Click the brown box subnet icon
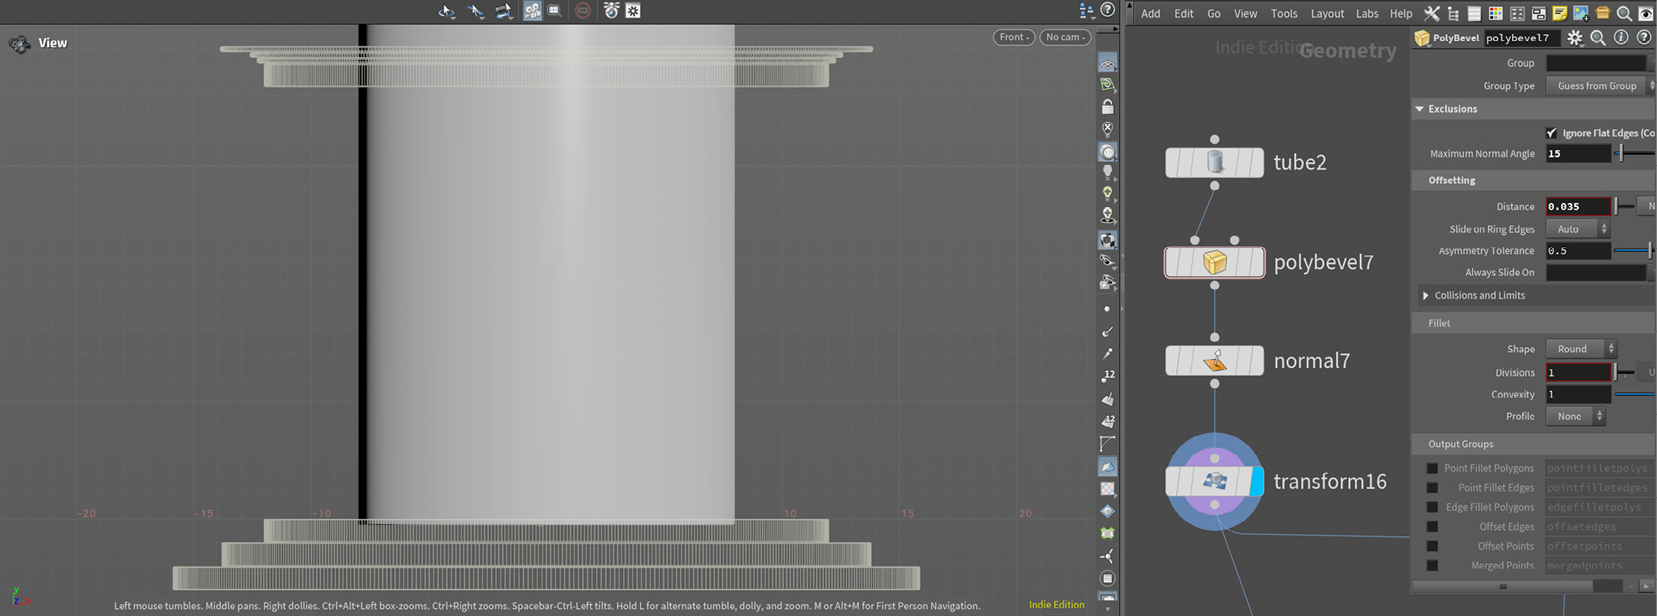 1603,13
